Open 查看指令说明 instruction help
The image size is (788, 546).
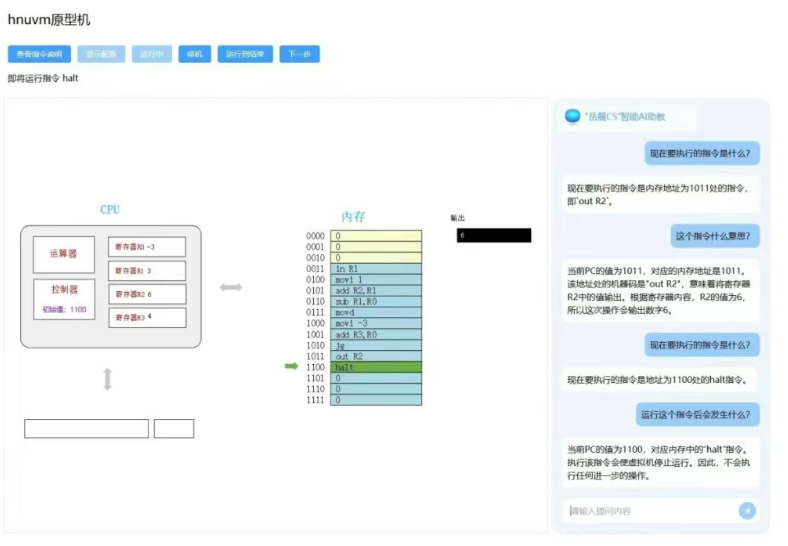(x=39, y=54)
